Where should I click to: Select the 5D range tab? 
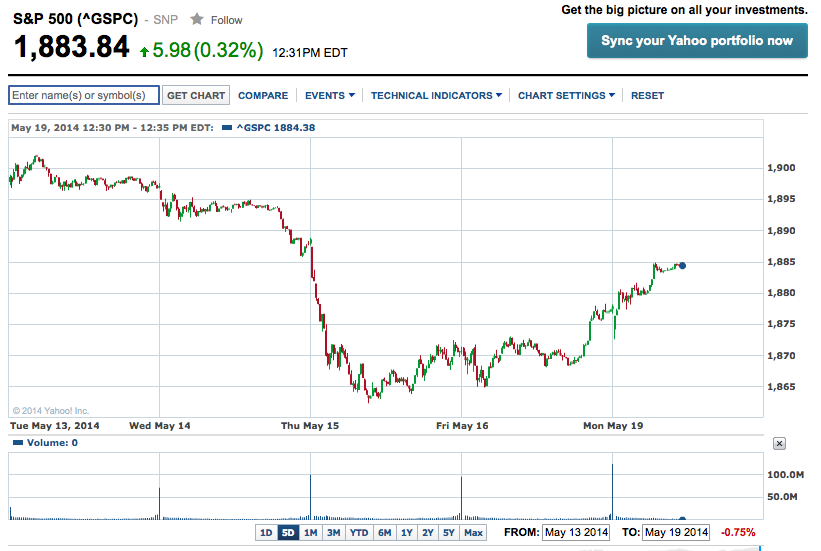[287, 533]
